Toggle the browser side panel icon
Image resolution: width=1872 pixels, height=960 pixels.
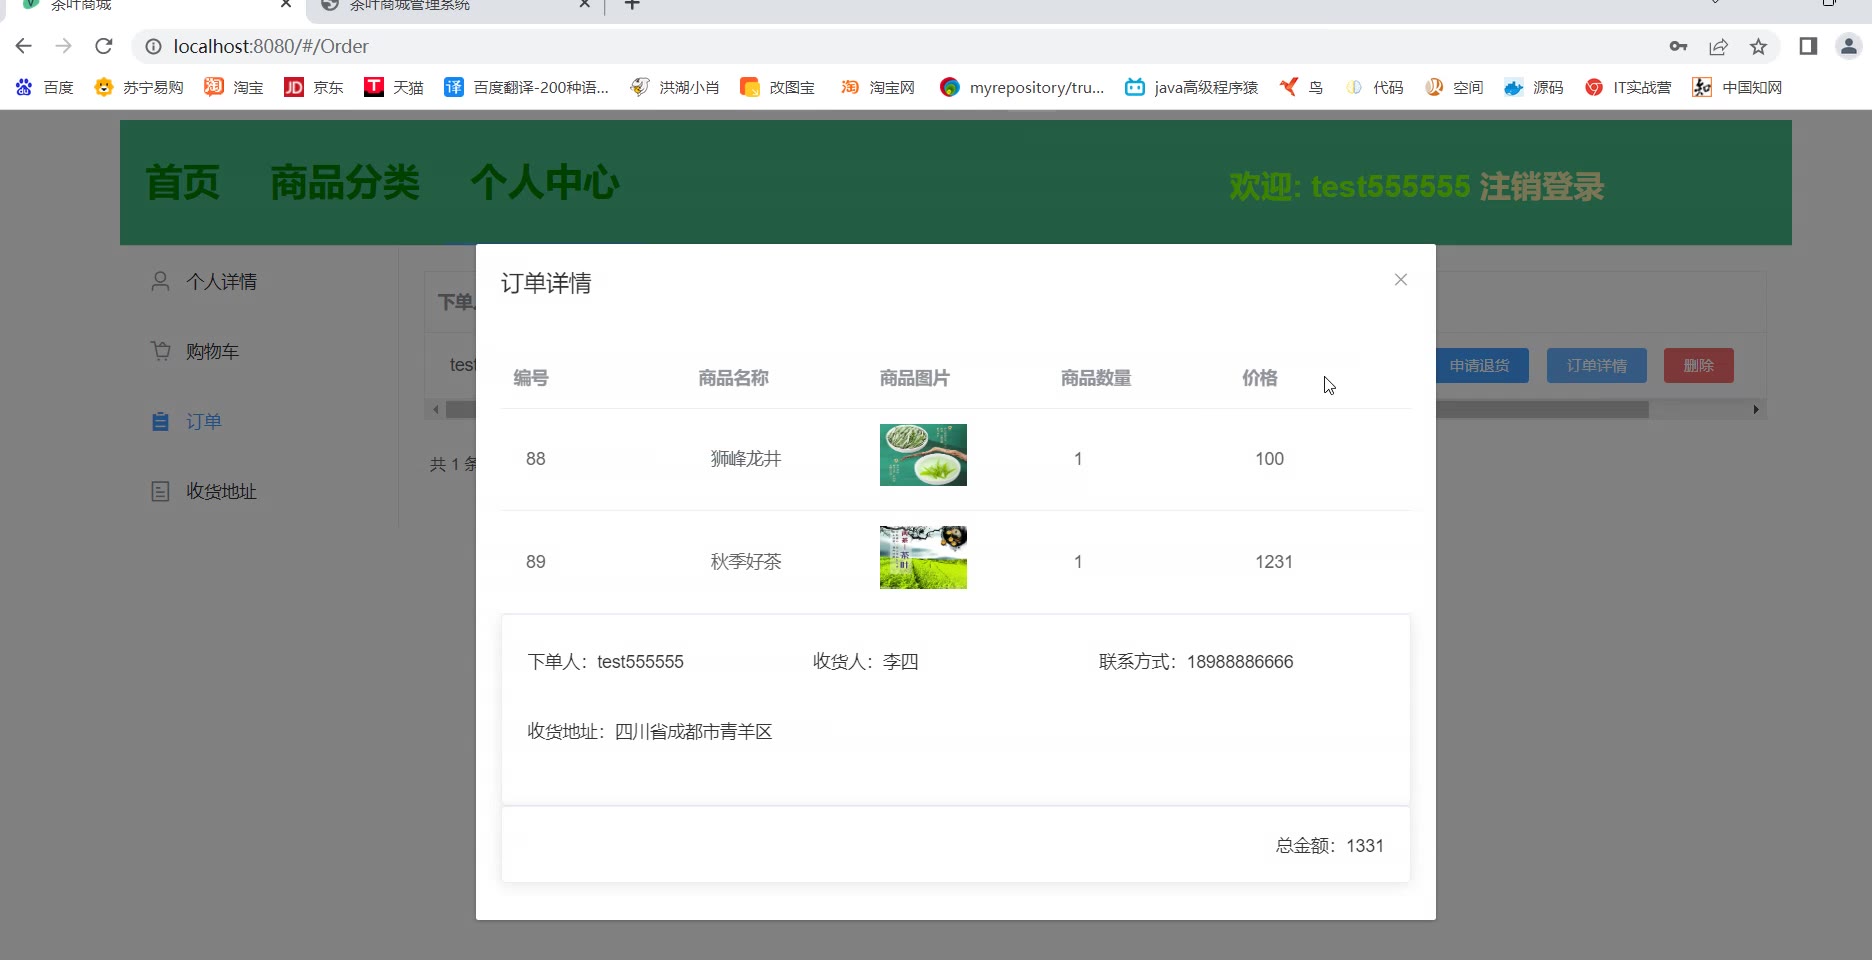1808,46
